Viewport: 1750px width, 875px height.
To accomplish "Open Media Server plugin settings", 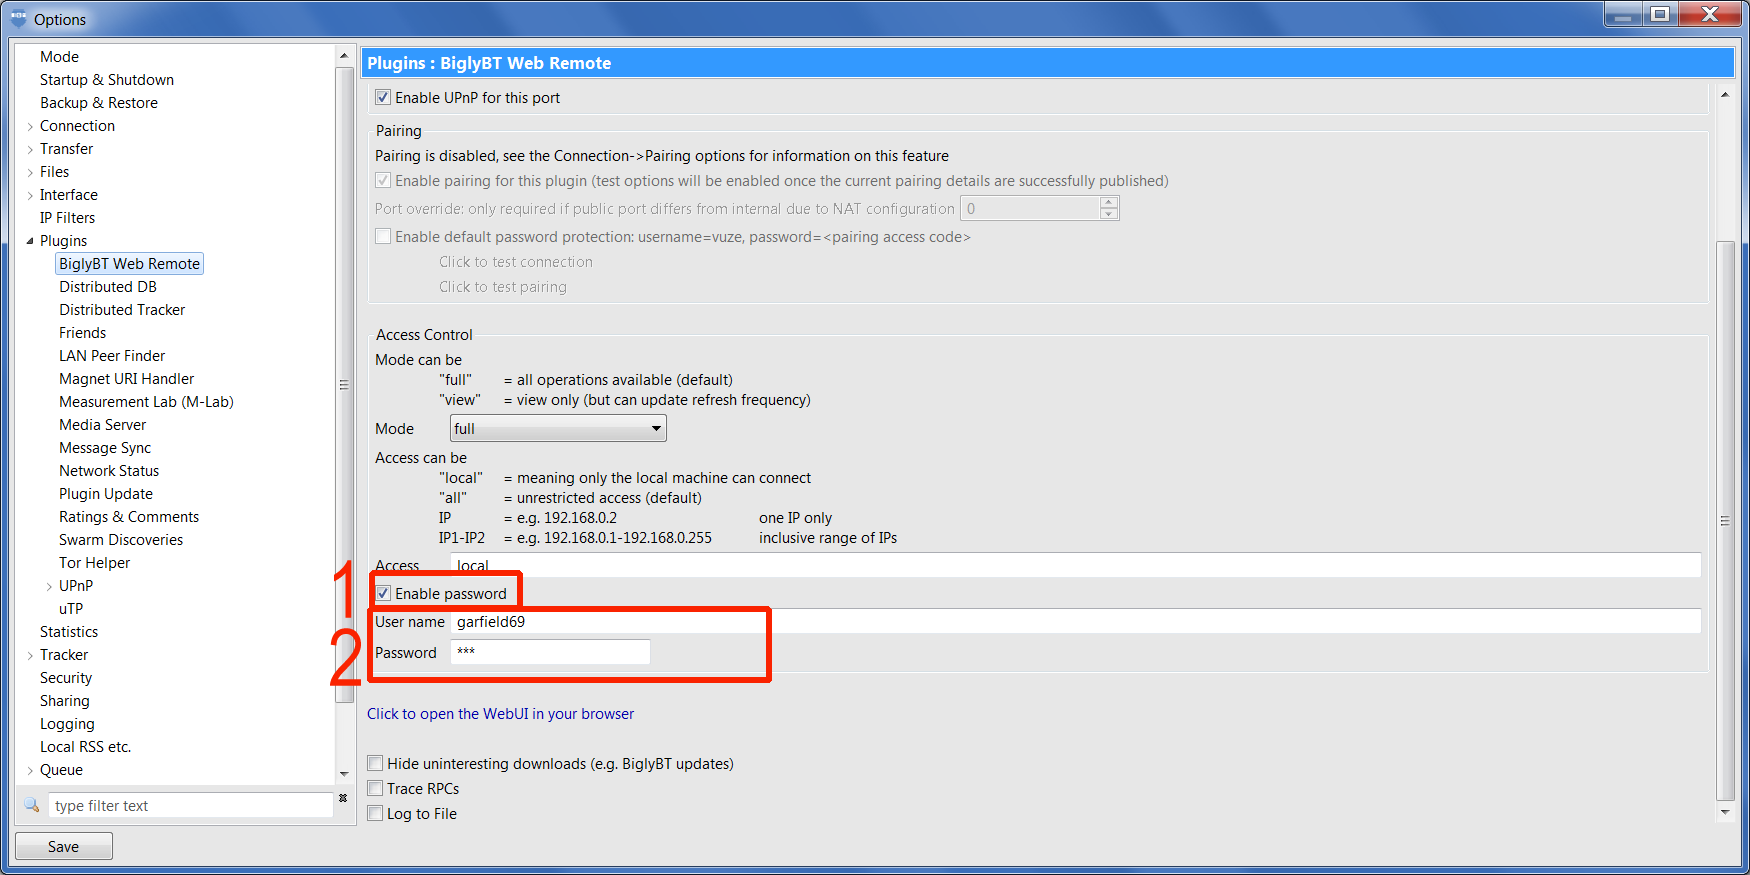I will [102, 425].
